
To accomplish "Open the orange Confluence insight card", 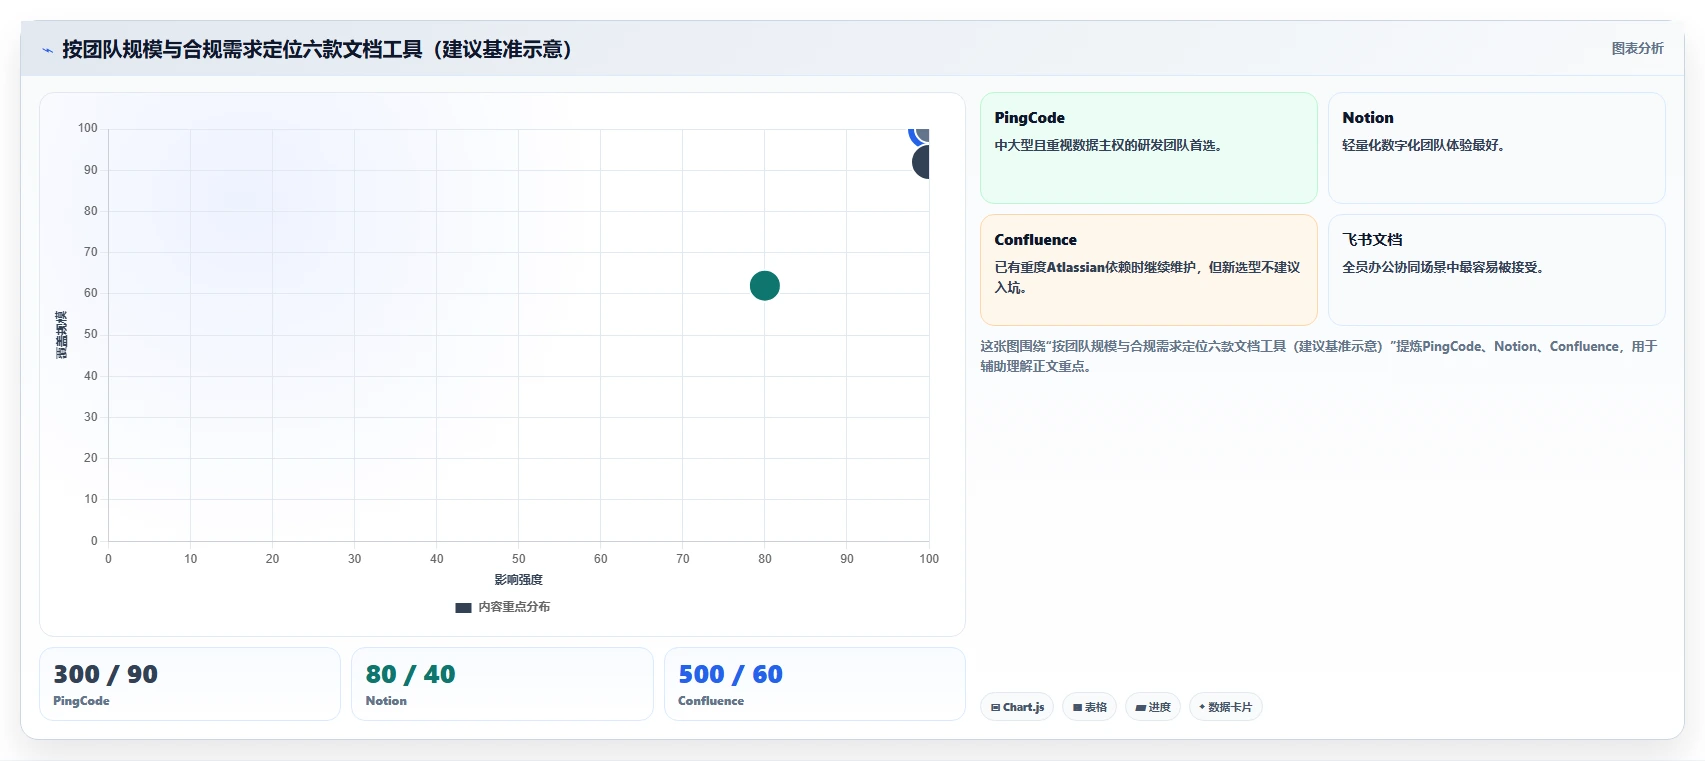I will (1149, 270).
